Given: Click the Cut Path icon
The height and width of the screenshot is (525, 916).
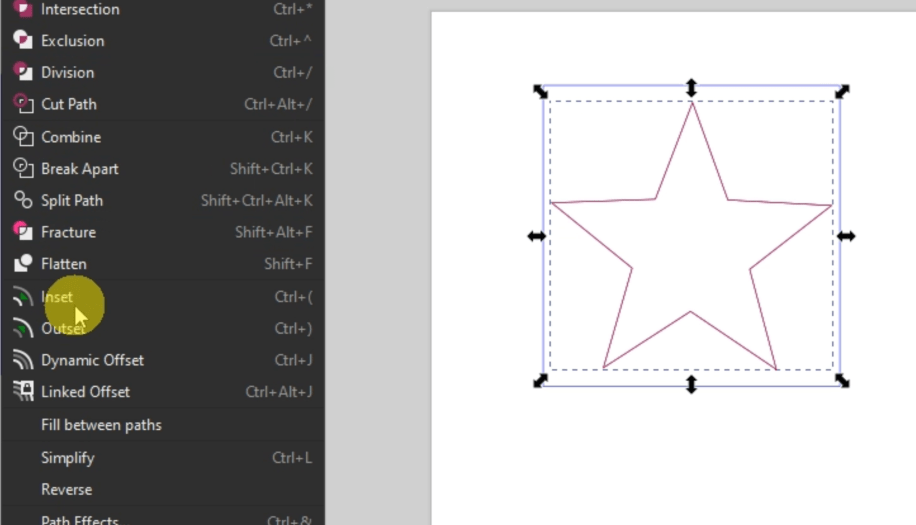Looking at the screenshot, I should (x=22, y=104).
